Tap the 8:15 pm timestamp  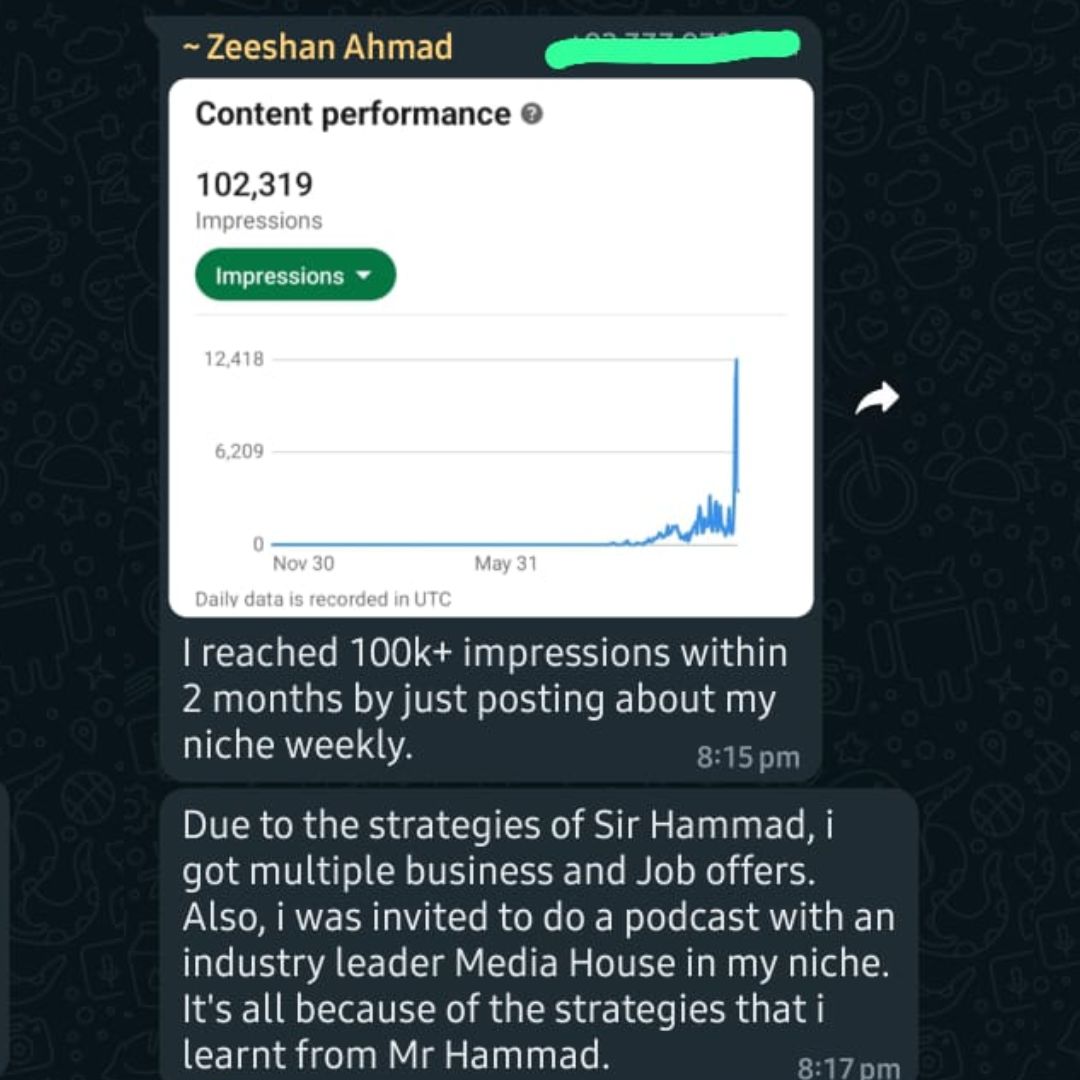pos(748,758)
